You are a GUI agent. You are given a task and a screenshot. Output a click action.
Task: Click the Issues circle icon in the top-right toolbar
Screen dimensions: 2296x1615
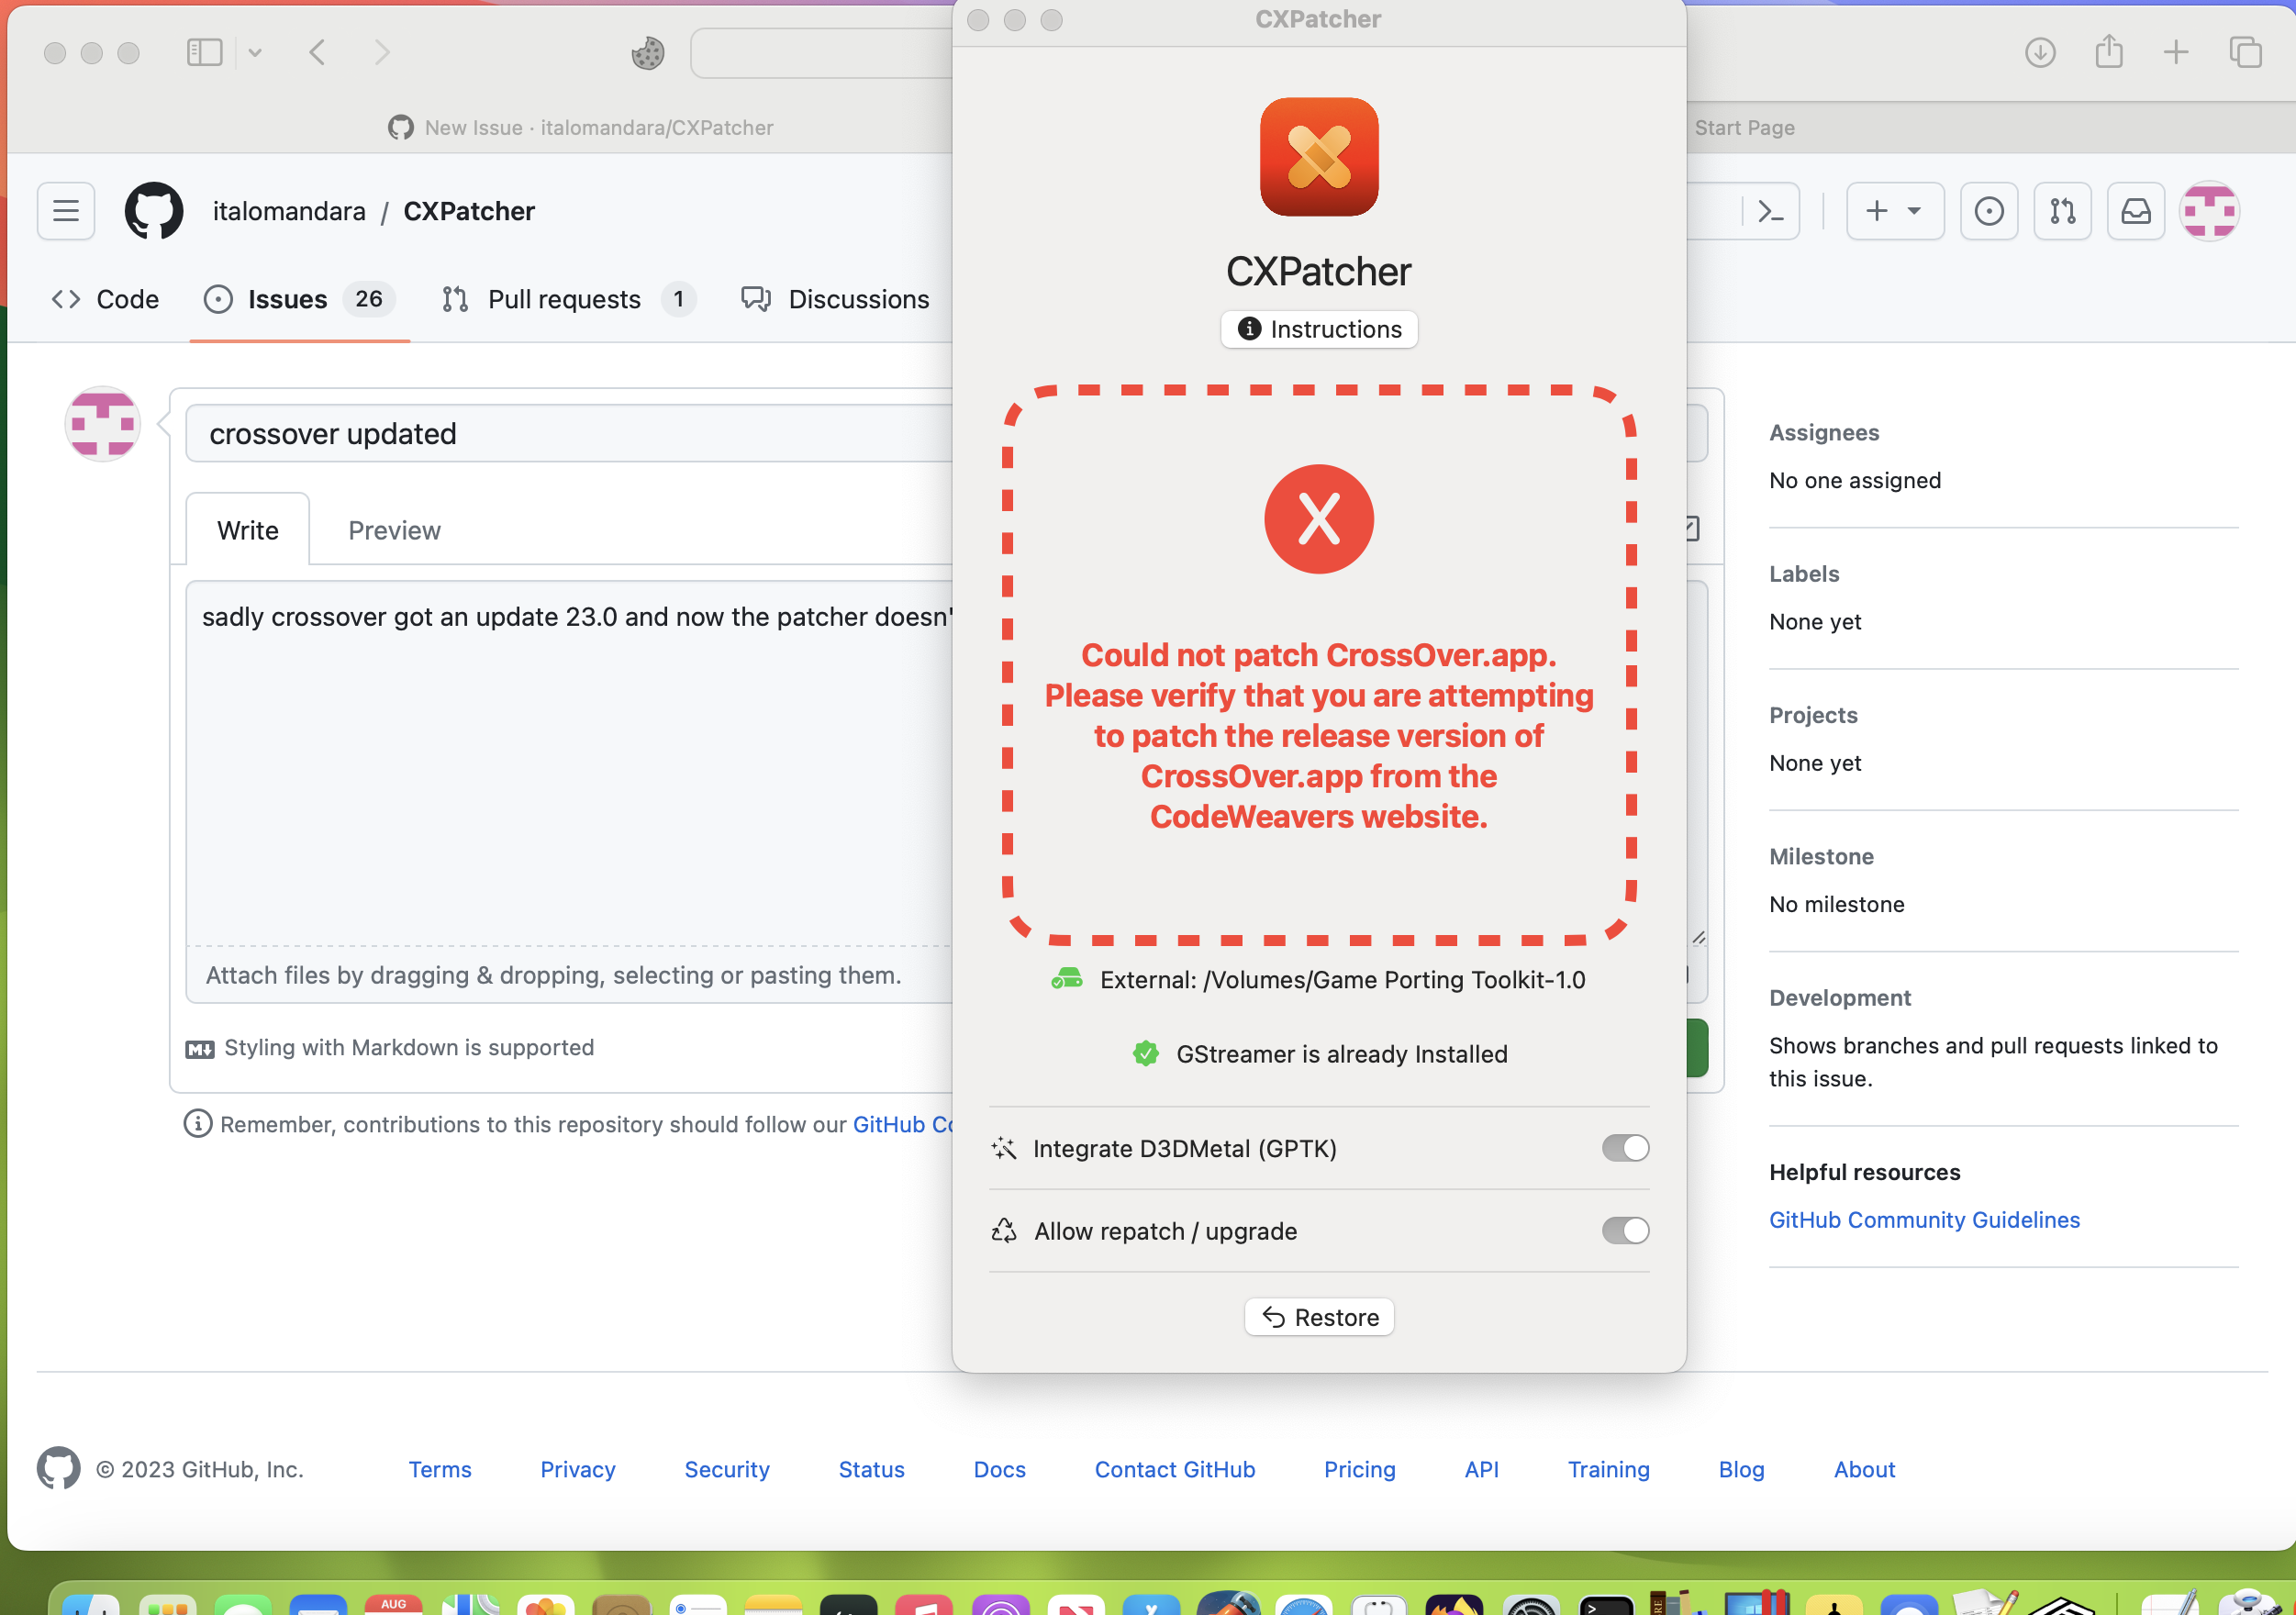point(1988,211)
